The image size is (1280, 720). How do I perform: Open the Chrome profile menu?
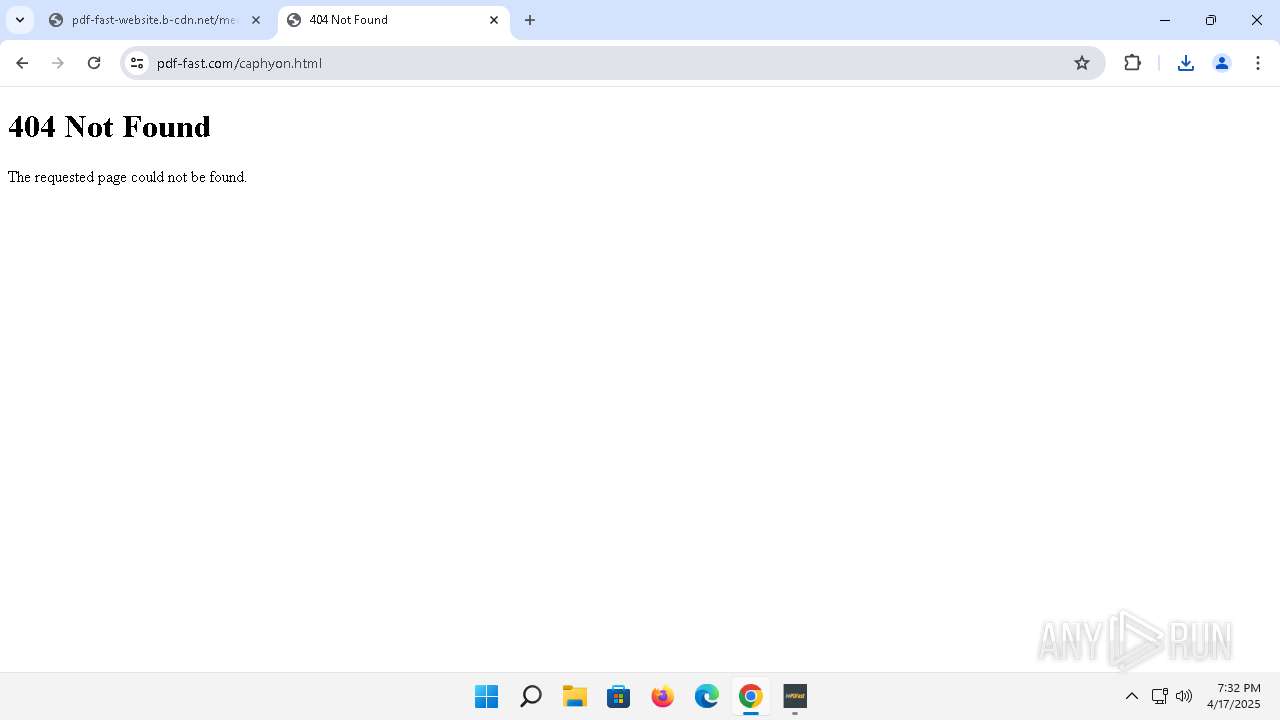[1222, 63]
